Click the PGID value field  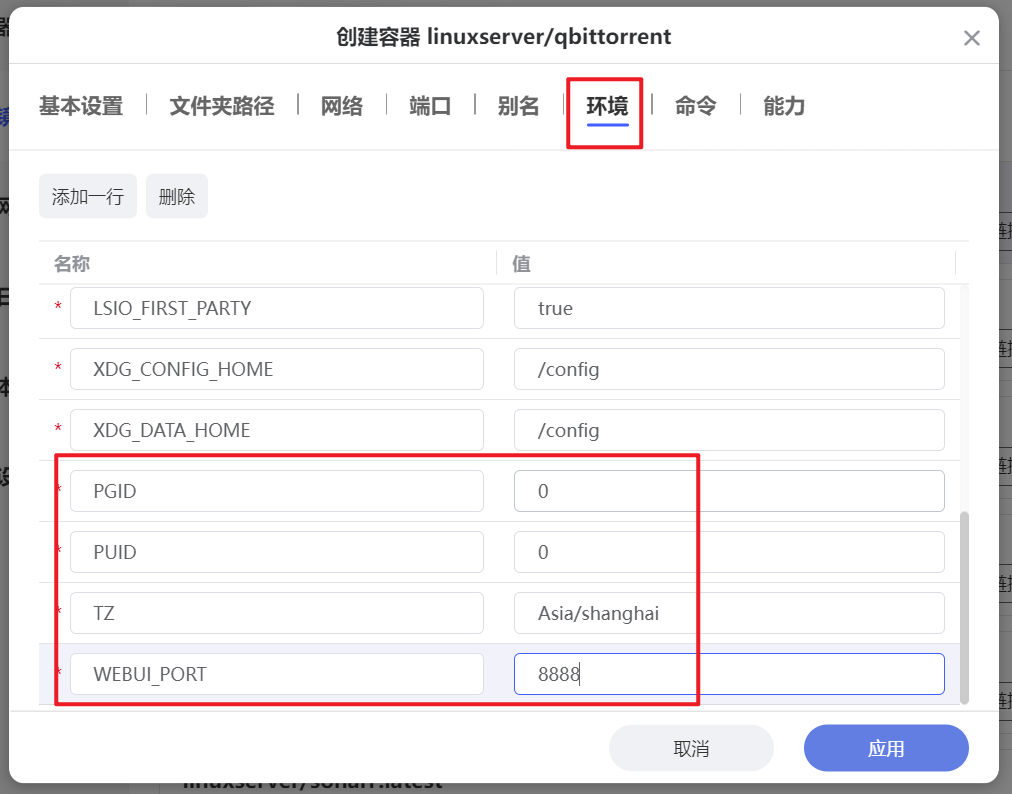coord(729,491)
